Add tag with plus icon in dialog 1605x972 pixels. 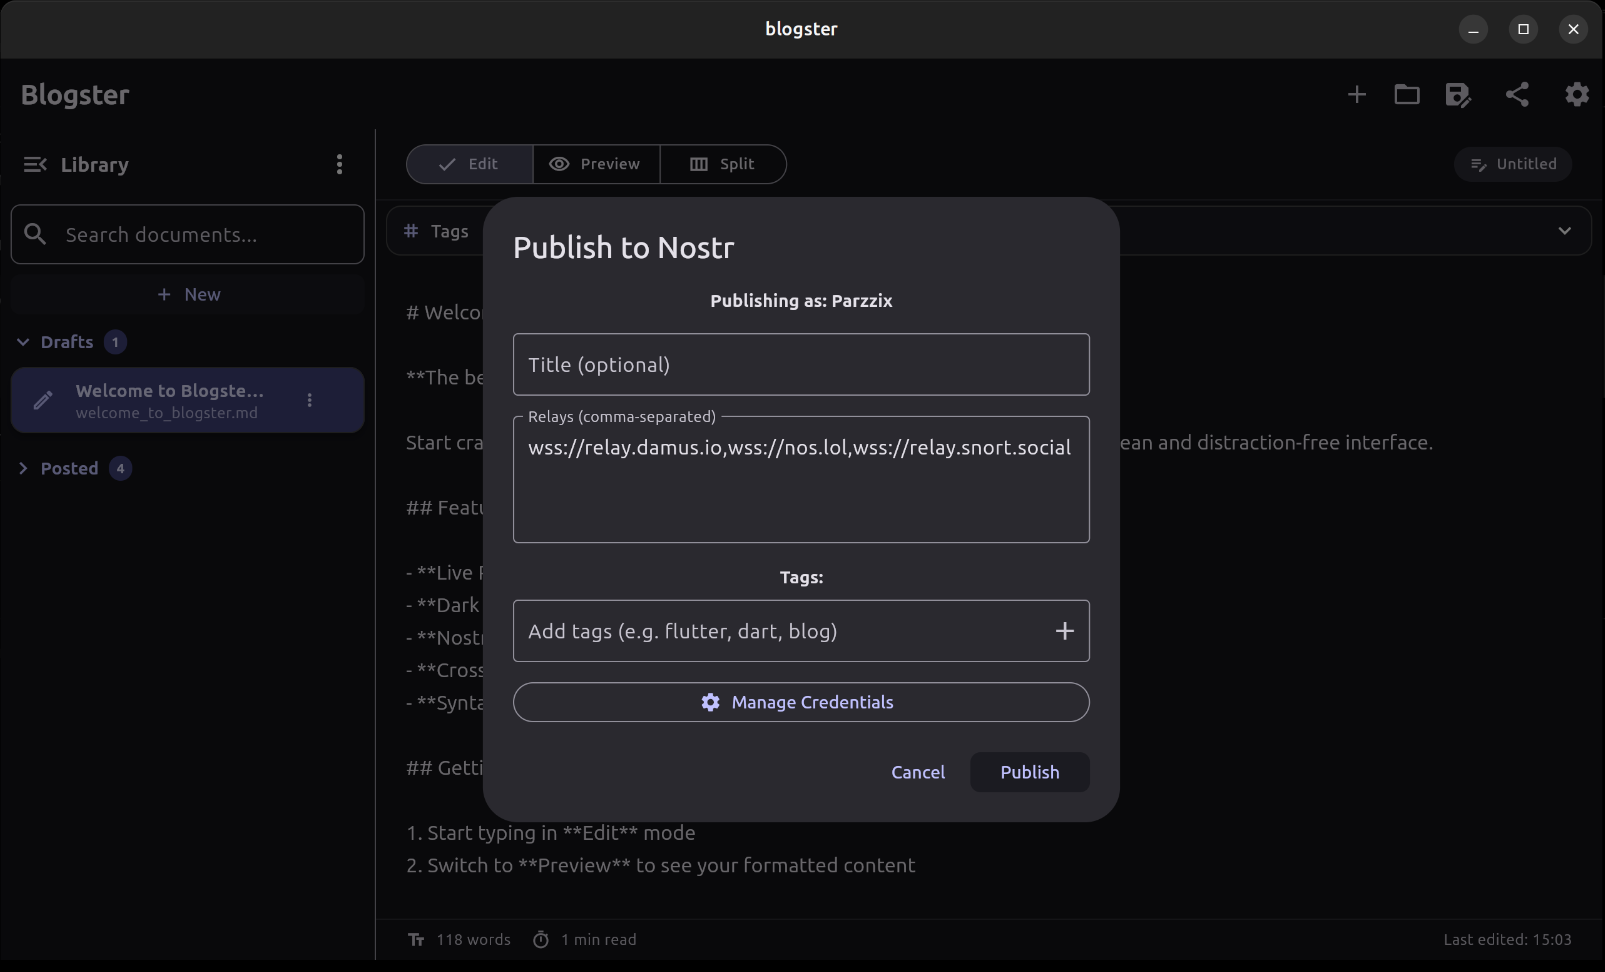[1065, 631]
